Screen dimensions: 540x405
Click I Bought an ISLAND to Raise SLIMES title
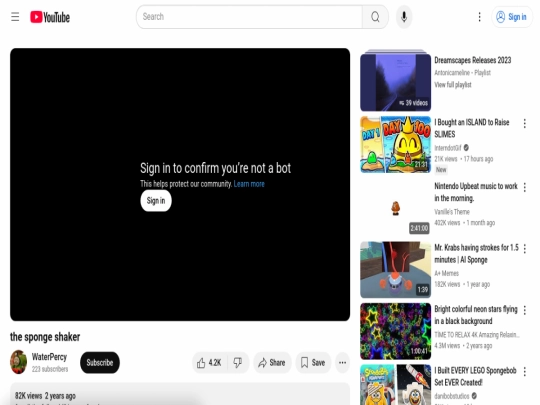[x=471, y=128]
